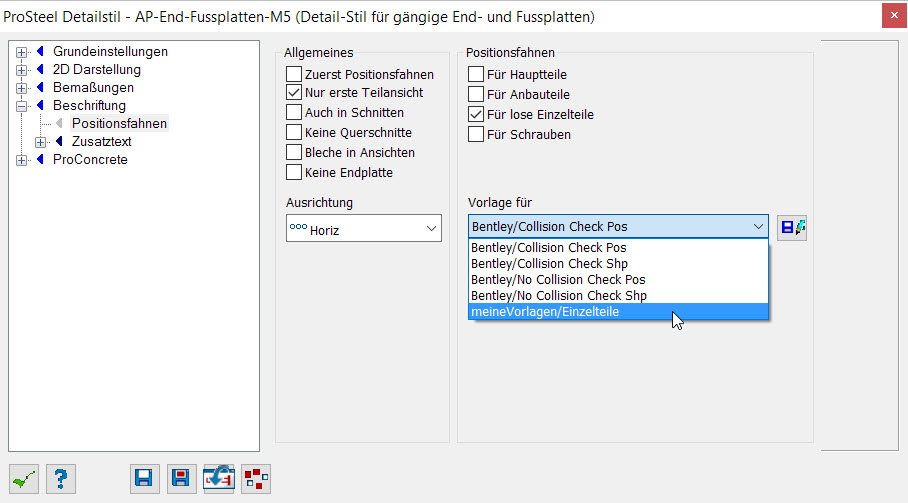Click the load template icon with blue arrow

(x=218, y=479)
